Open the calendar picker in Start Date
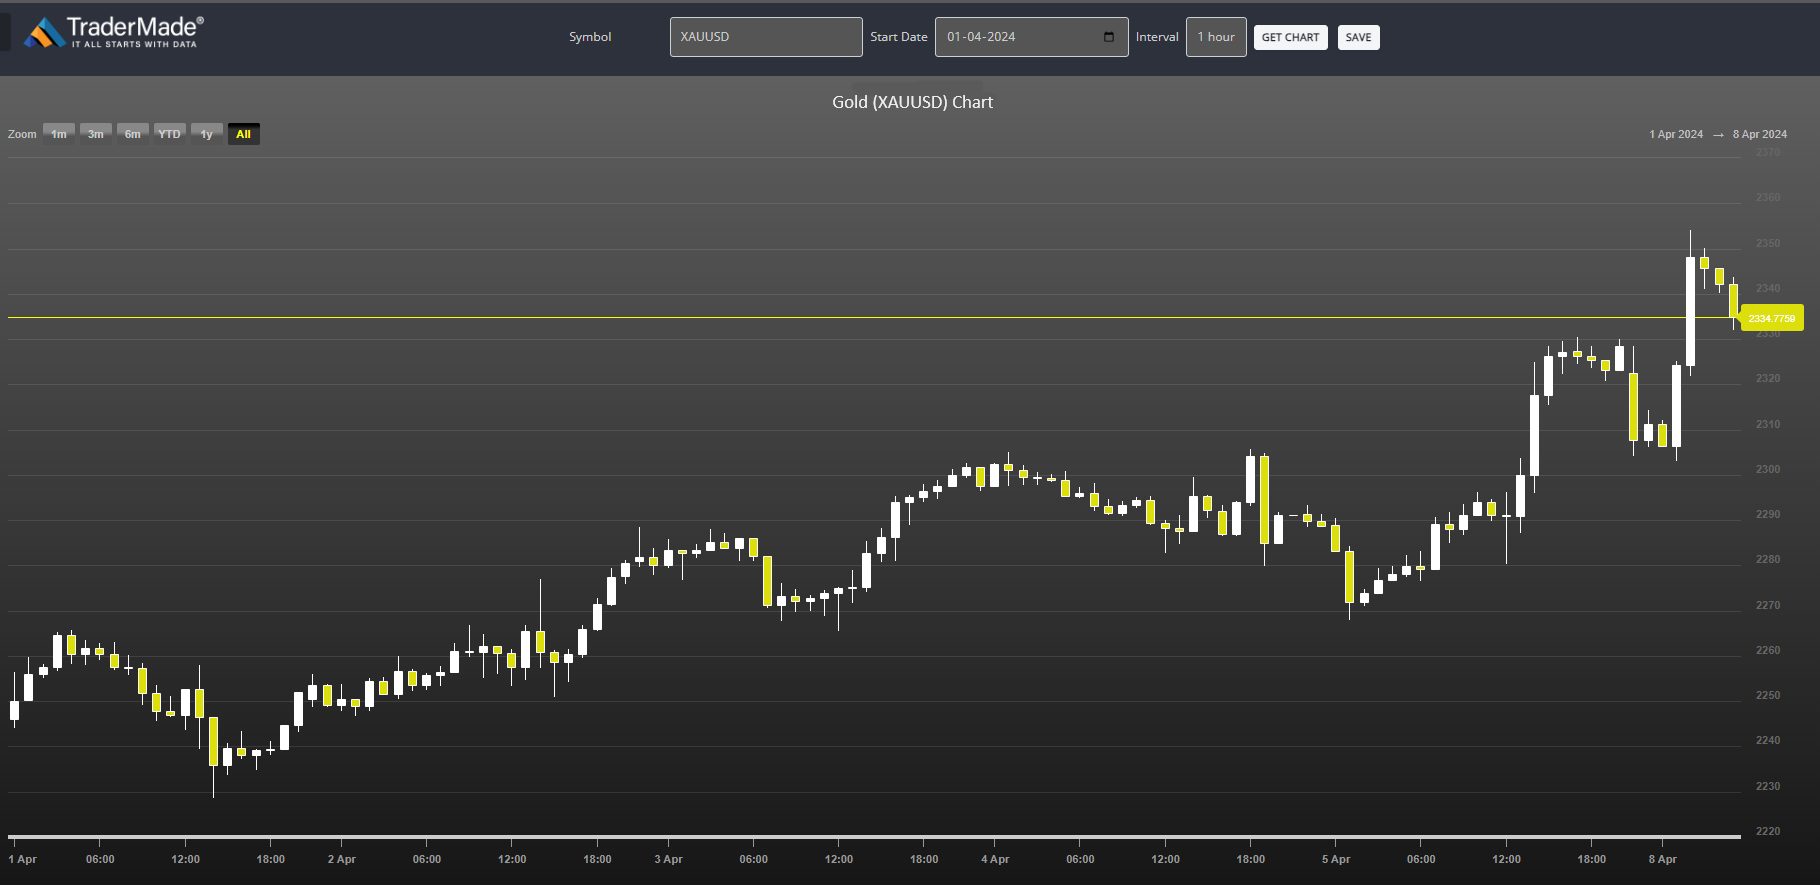Image resolution: width=1820 pixels, height=885 pixels. coord(1109,37)
